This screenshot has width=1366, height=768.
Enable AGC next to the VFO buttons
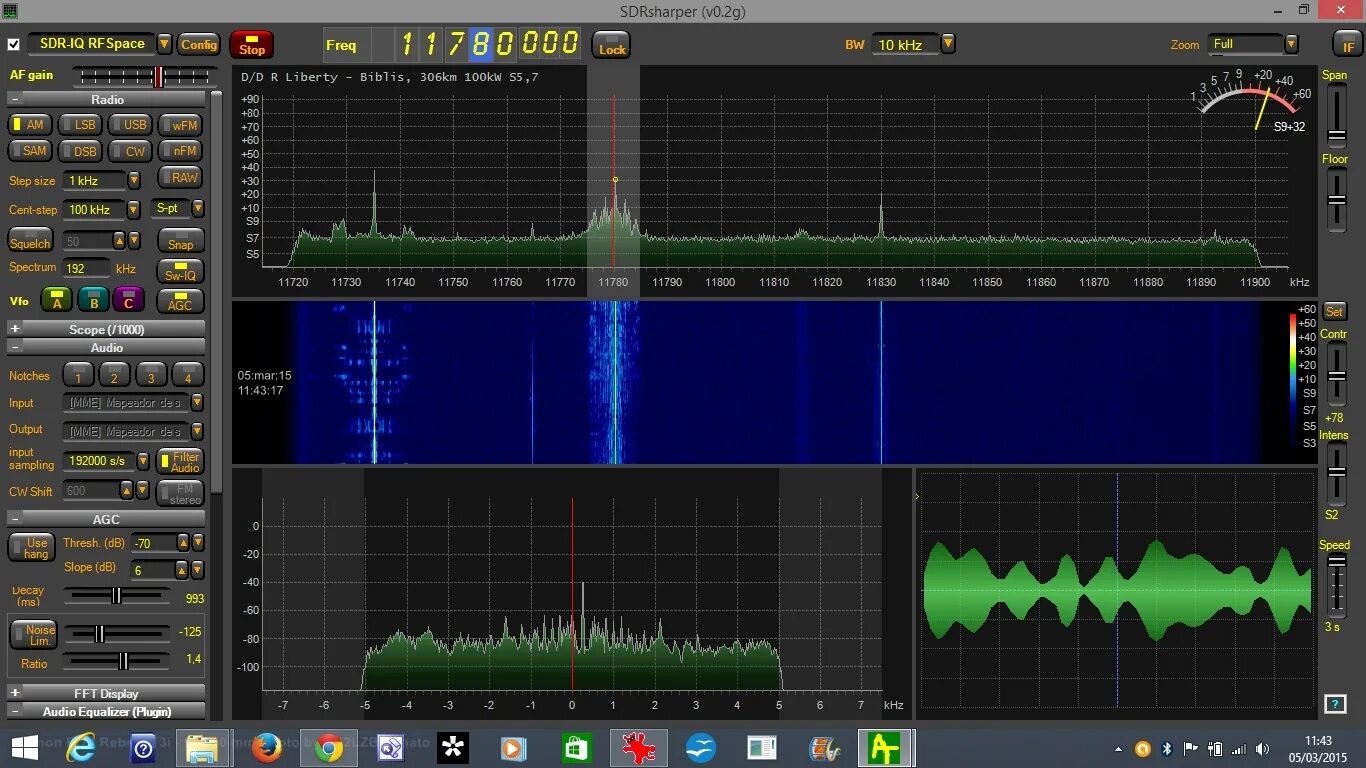click(x=180, y=302)
